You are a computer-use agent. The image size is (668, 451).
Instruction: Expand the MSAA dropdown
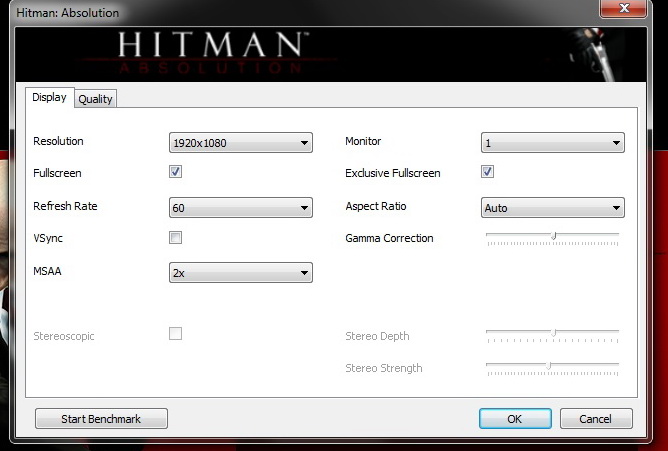pyautogui.click(x=241, y=273)
